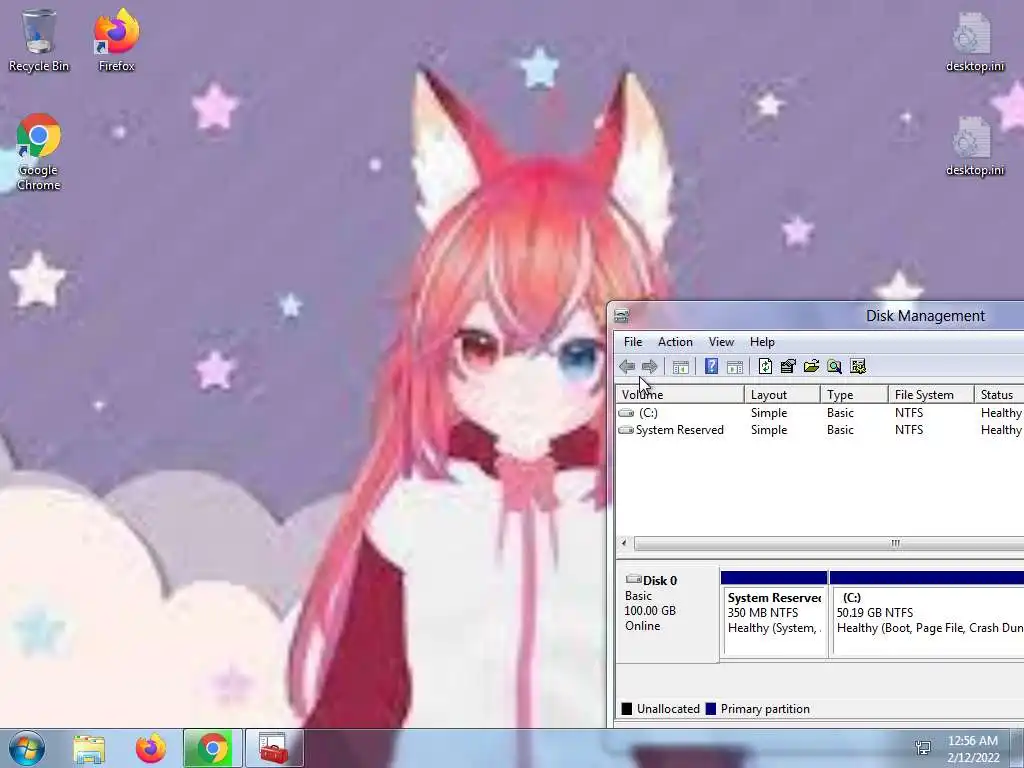Click the black Unallocated legend swatch
The height and width of the screenshot is (768, 1024).
(x=627, y=709)
